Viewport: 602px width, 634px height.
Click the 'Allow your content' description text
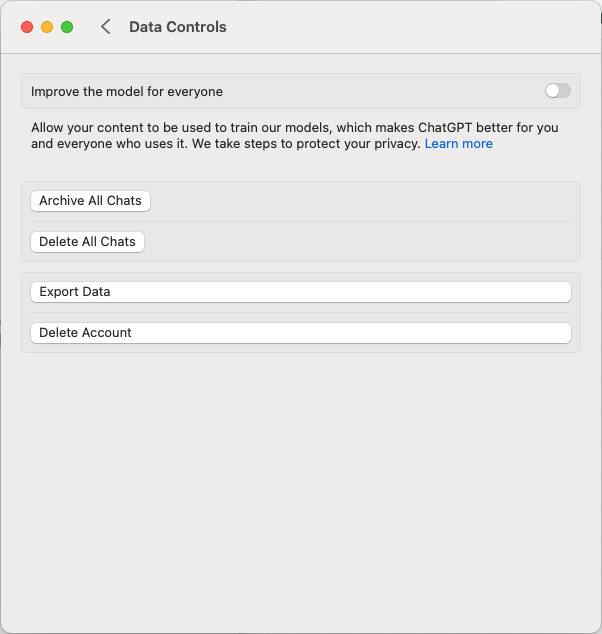(295, 136)
